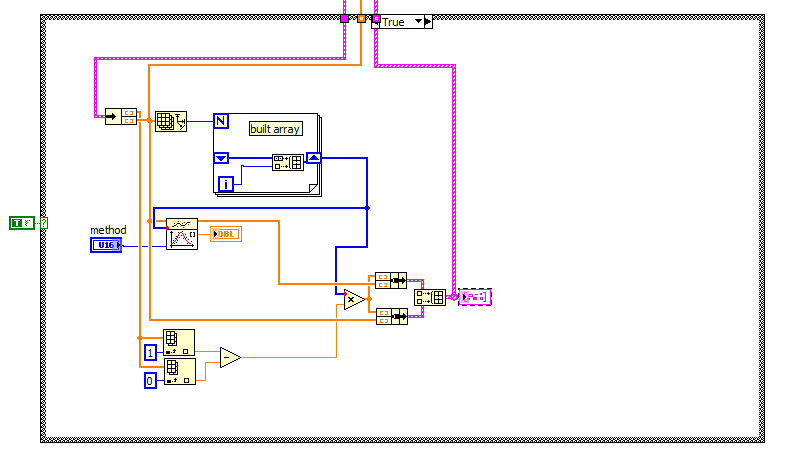This screenshot has width=804, height=455.
Task: Click the Array Size function node
Action: pos(171,122)
